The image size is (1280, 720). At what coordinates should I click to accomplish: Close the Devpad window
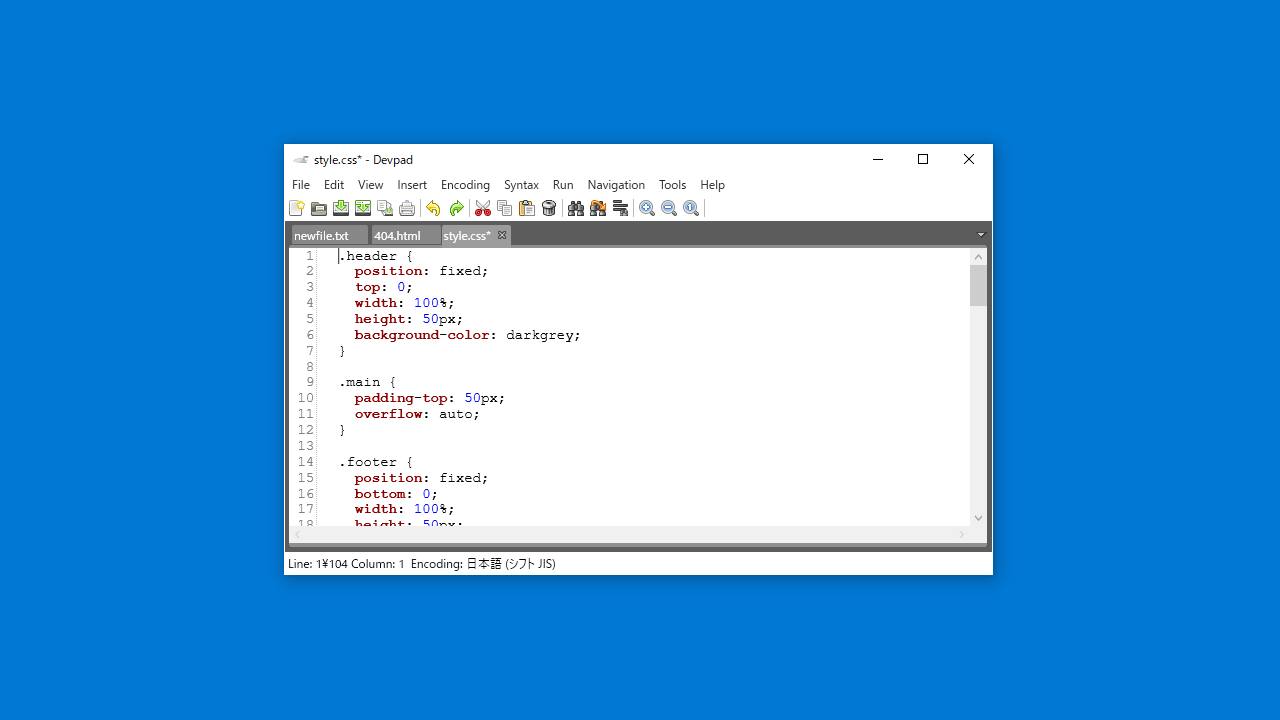coord(969,159)
